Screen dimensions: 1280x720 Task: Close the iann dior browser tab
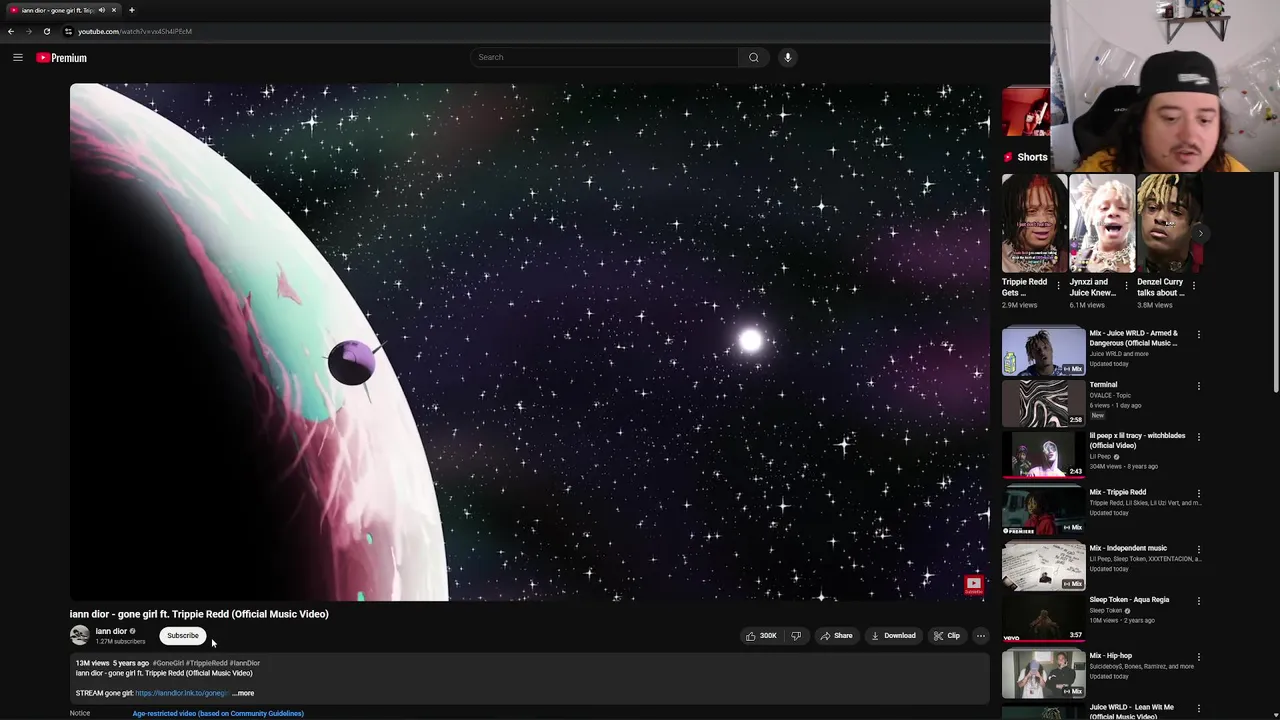pos(114,10)
